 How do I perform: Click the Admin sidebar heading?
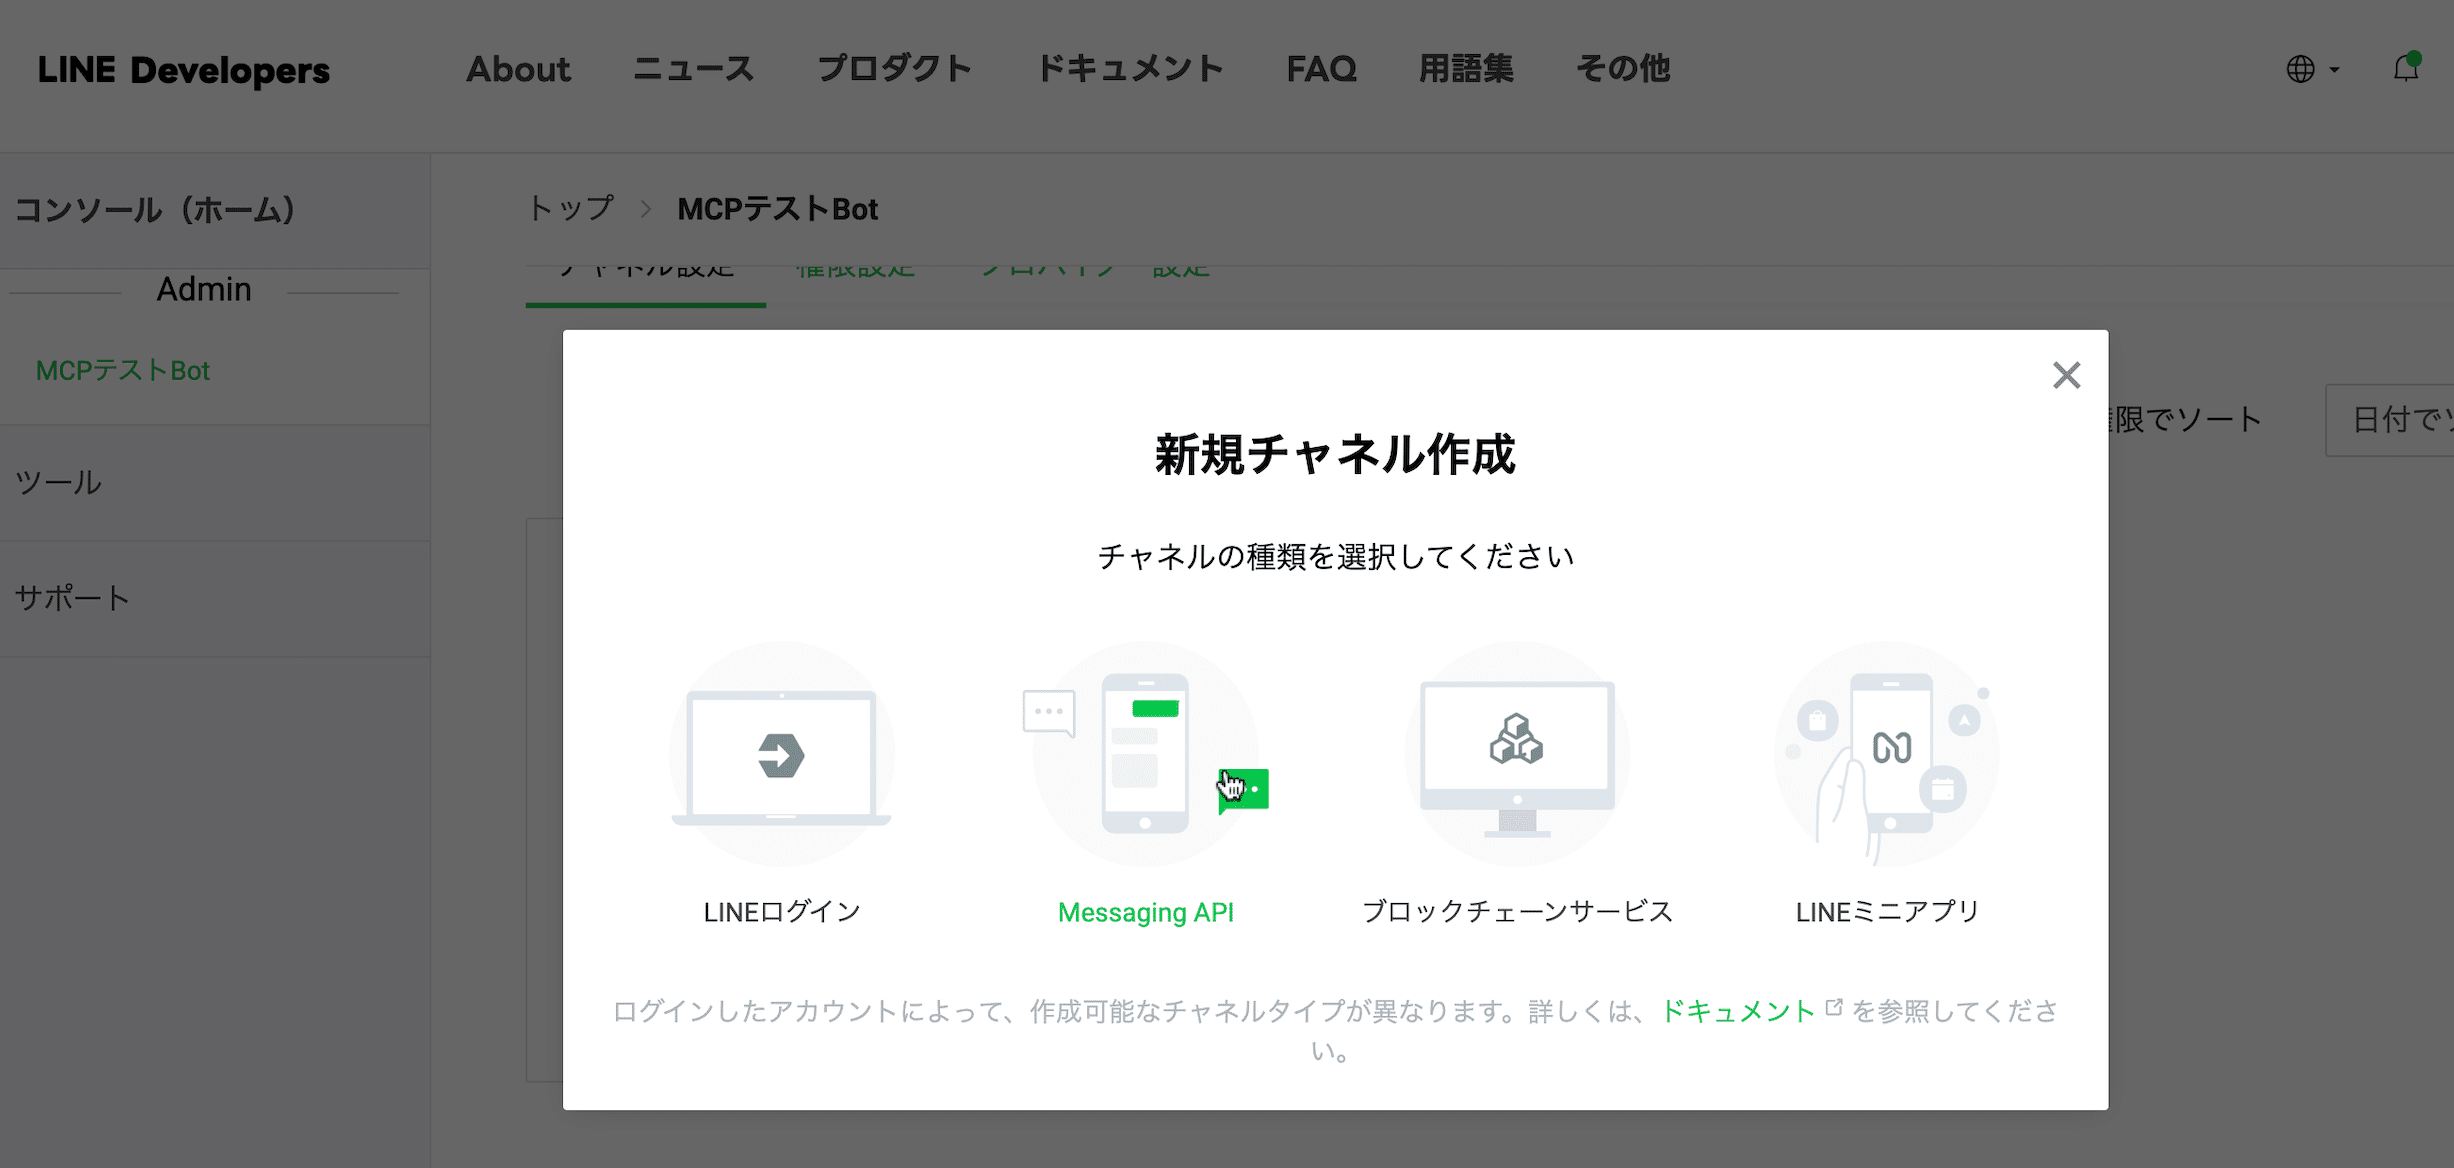tap(204, 290)
